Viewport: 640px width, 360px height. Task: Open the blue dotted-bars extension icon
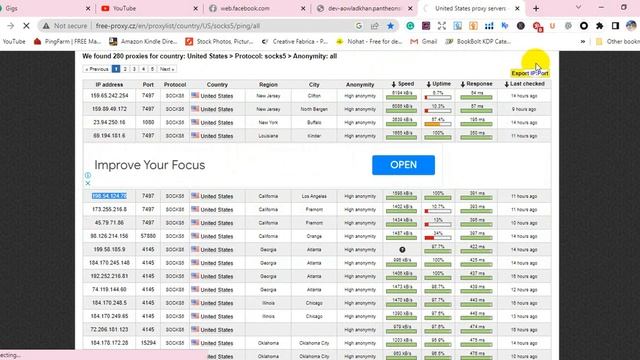489,26
